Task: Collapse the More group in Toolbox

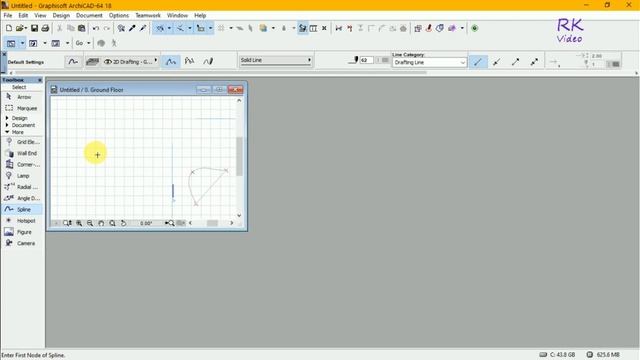Action: tap(14, 132)
